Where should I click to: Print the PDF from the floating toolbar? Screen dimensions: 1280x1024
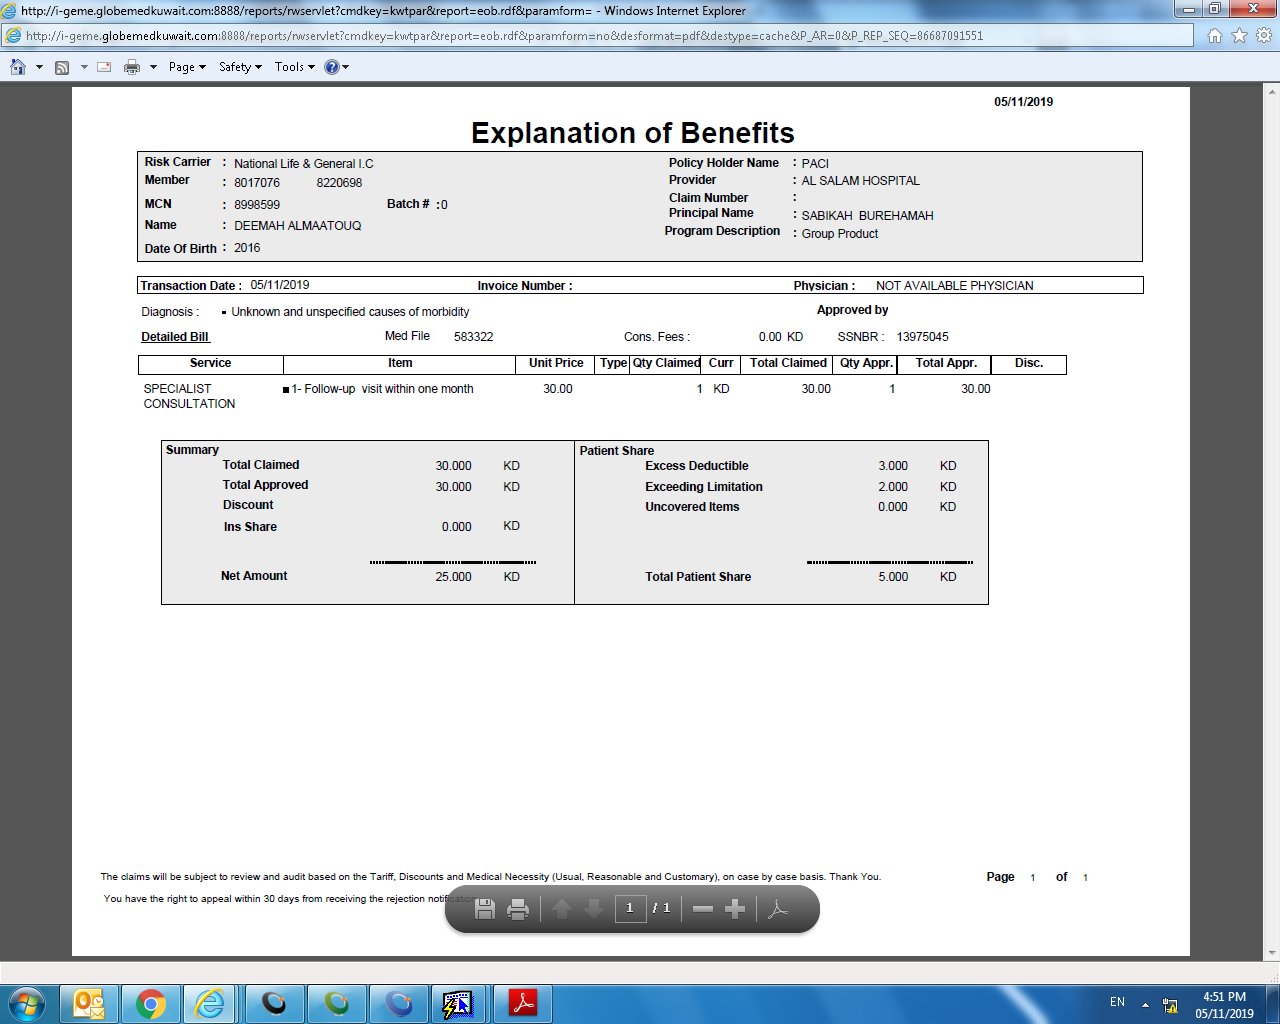click(x=518, y=909)
